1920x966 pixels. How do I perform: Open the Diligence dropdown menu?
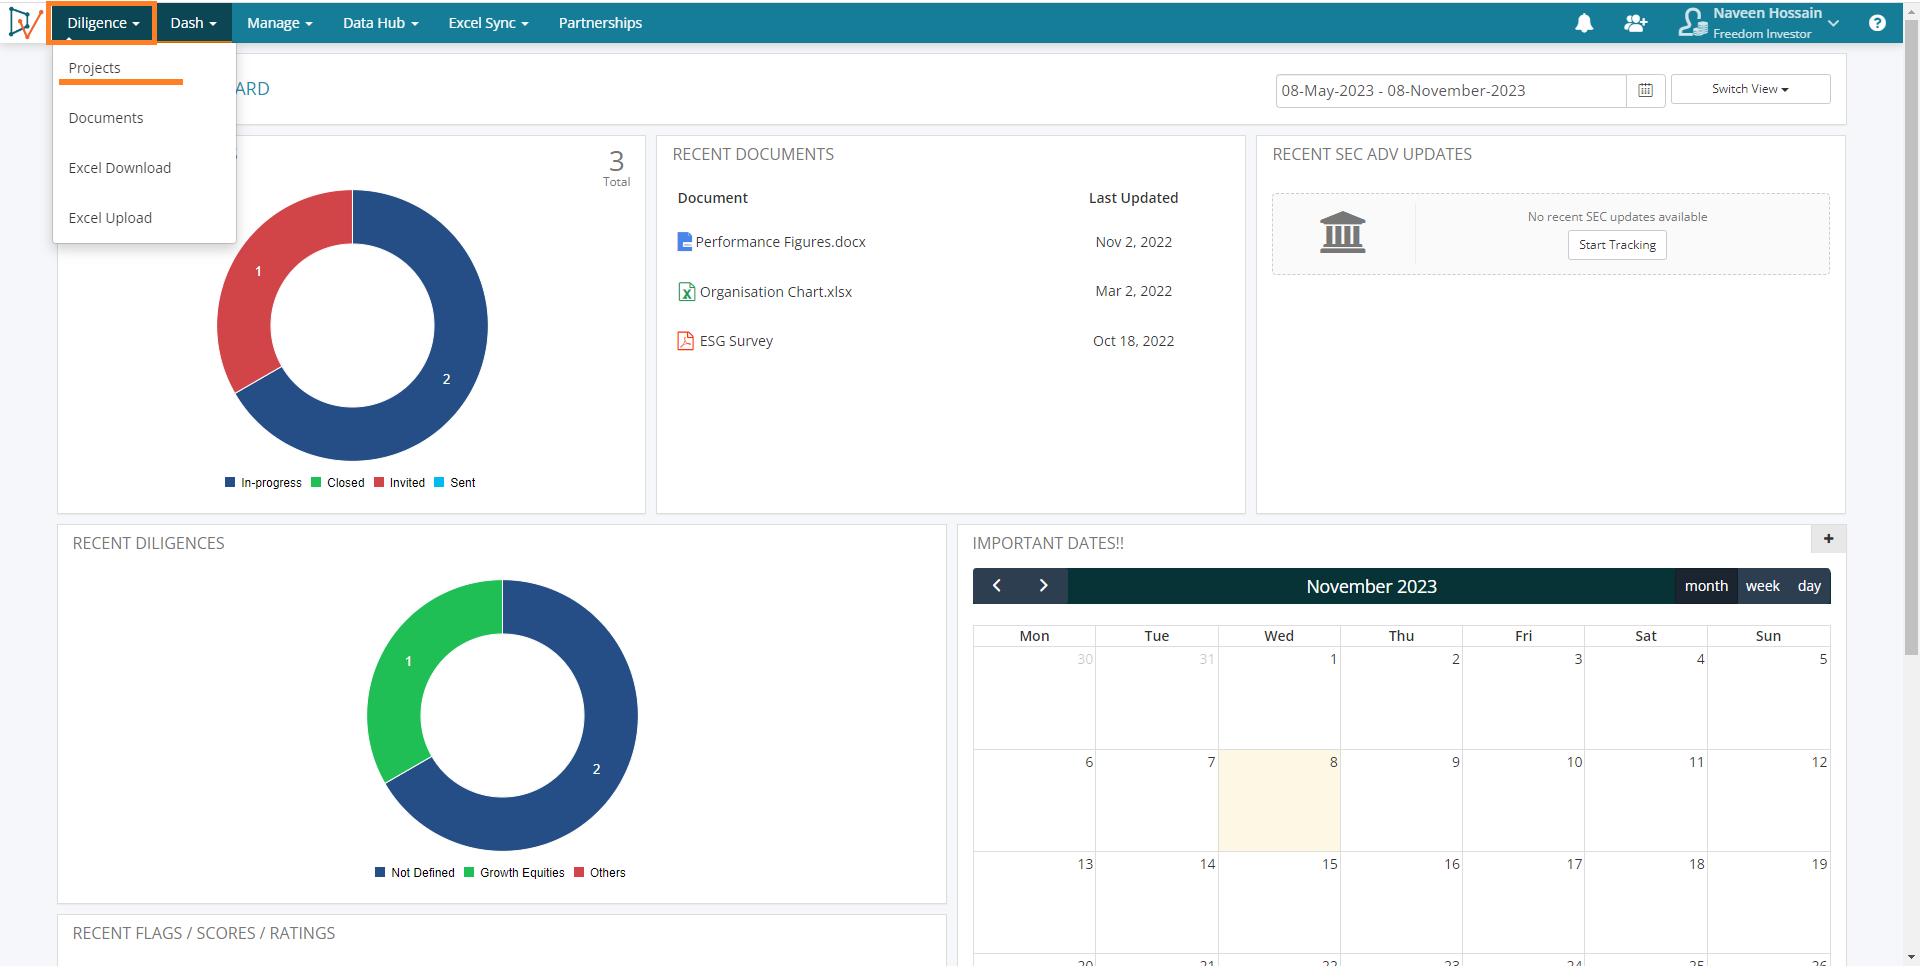coord(103,23)
